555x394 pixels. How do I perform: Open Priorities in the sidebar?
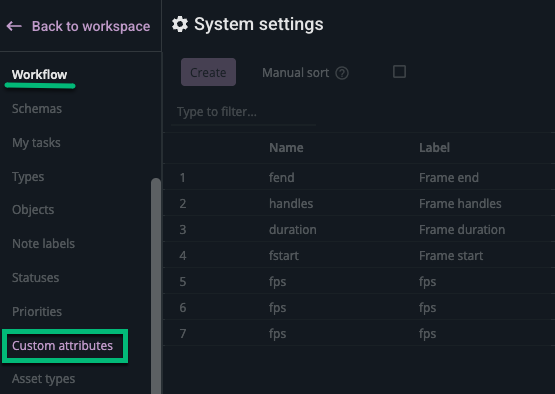pos(37,312)
